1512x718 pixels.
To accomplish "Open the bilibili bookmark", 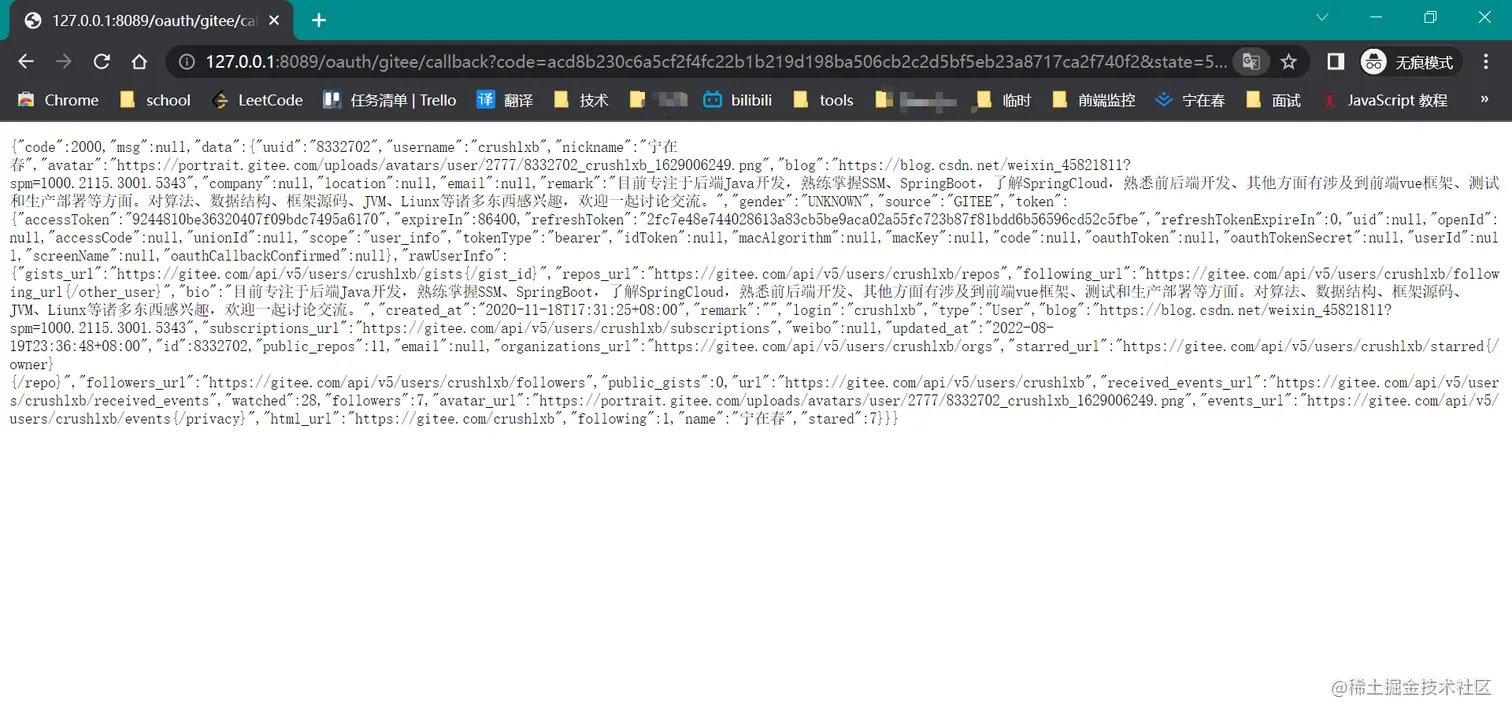I will point(737,100).
